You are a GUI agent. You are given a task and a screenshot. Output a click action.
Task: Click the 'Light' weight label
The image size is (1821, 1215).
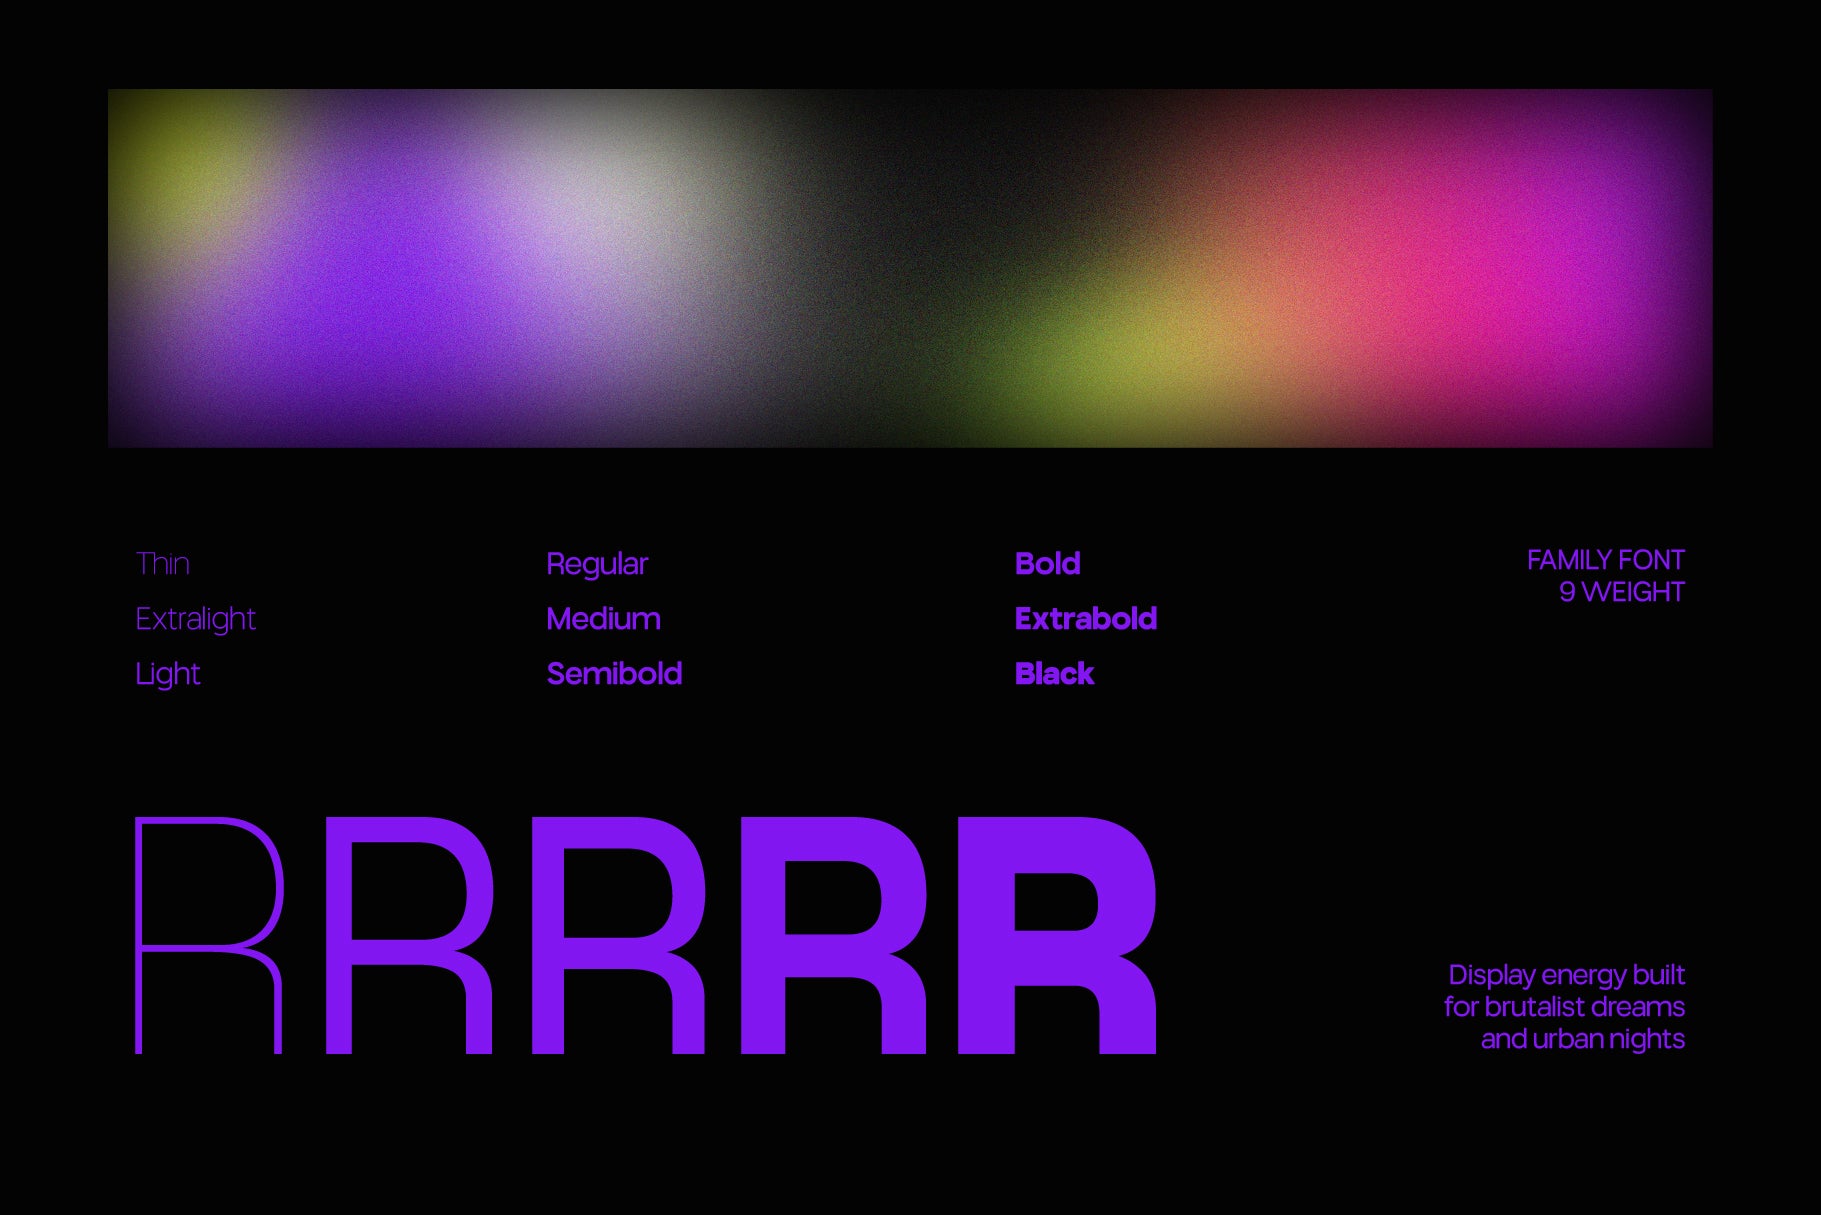tap(168, 675)
